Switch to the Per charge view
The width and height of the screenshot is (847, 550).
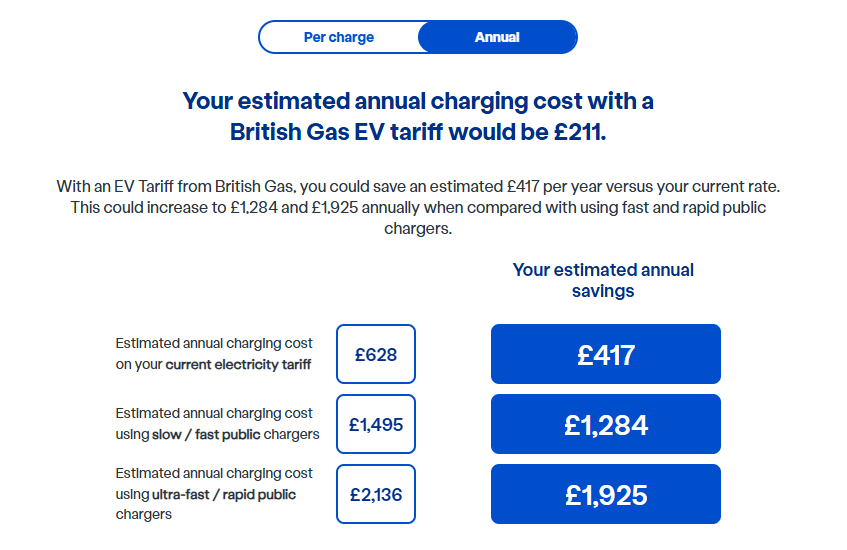339,37
